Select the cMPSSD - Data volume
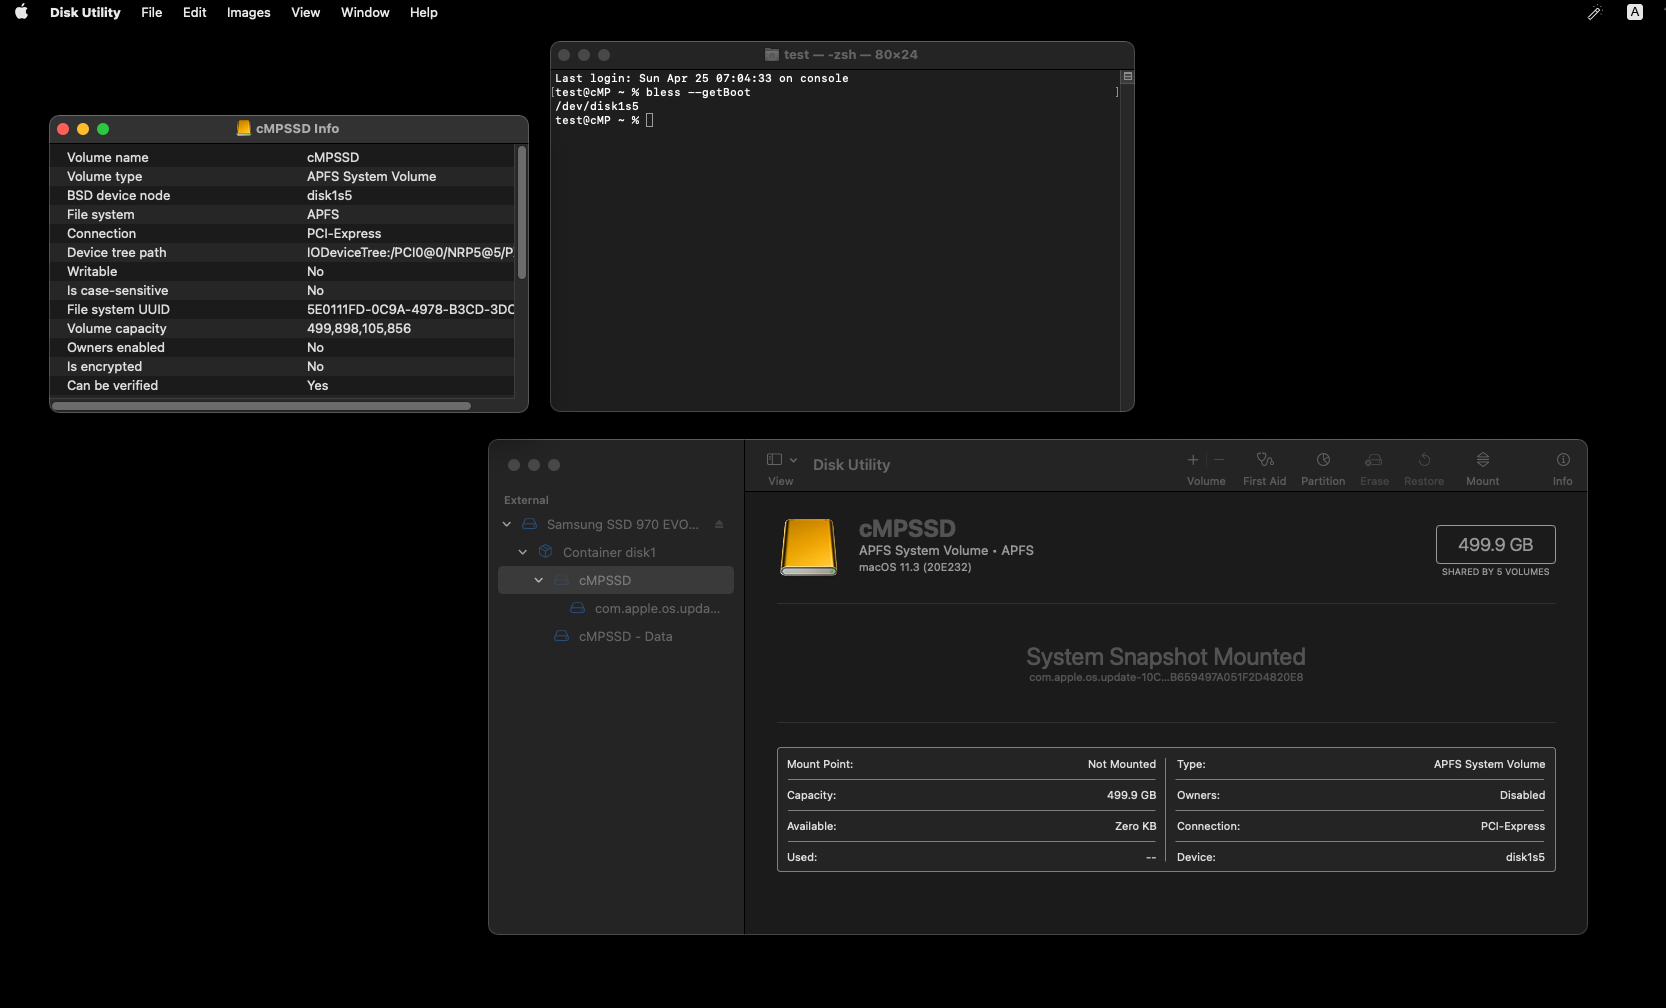The image size is (1666, 1008). pyautogui.click(x=625, y=637)
